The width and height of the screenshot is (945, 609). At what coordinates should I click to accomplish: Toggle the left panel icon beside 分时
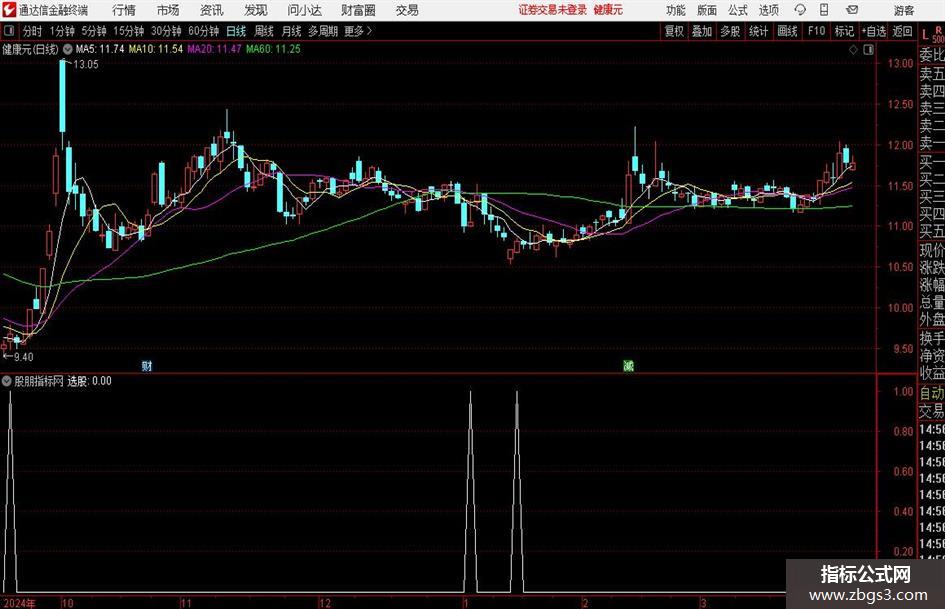point(8,31)
